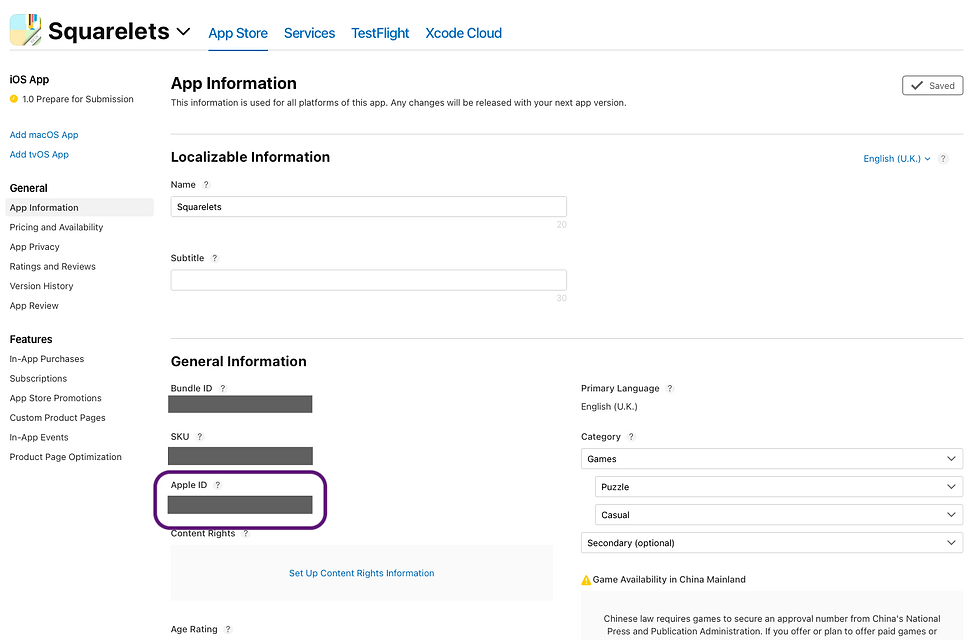Open the Puzzle subcategory dropdown

pos(779,487)
